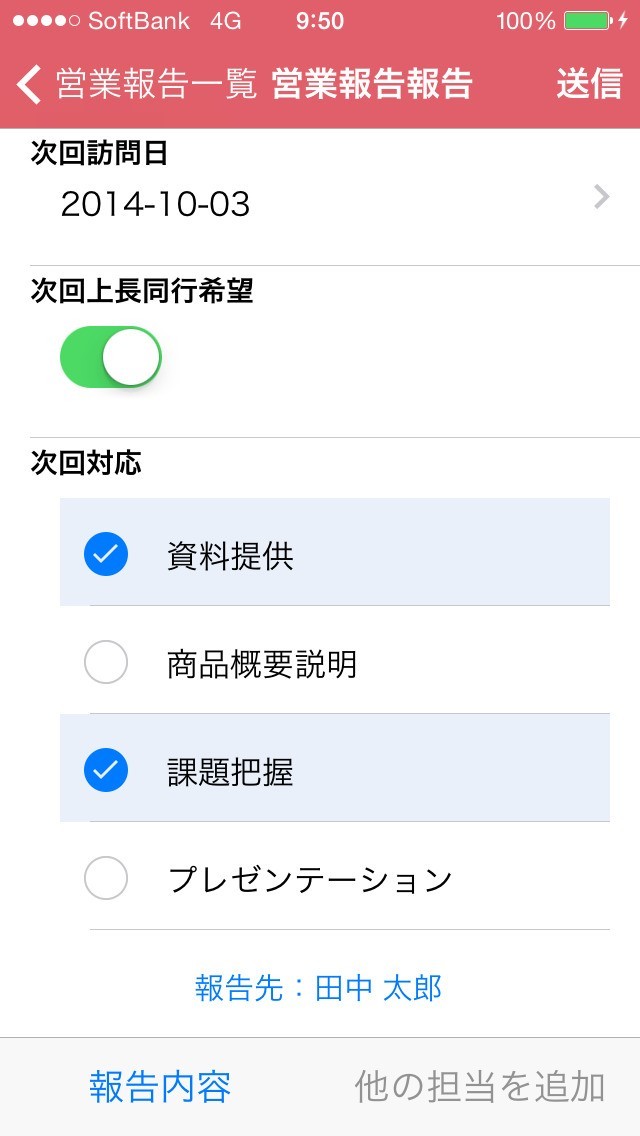Image resolution: width=640 pixels, height=1136 pixels.
Task: Open date picker for 2014-10-03
Action: (156, 204)
